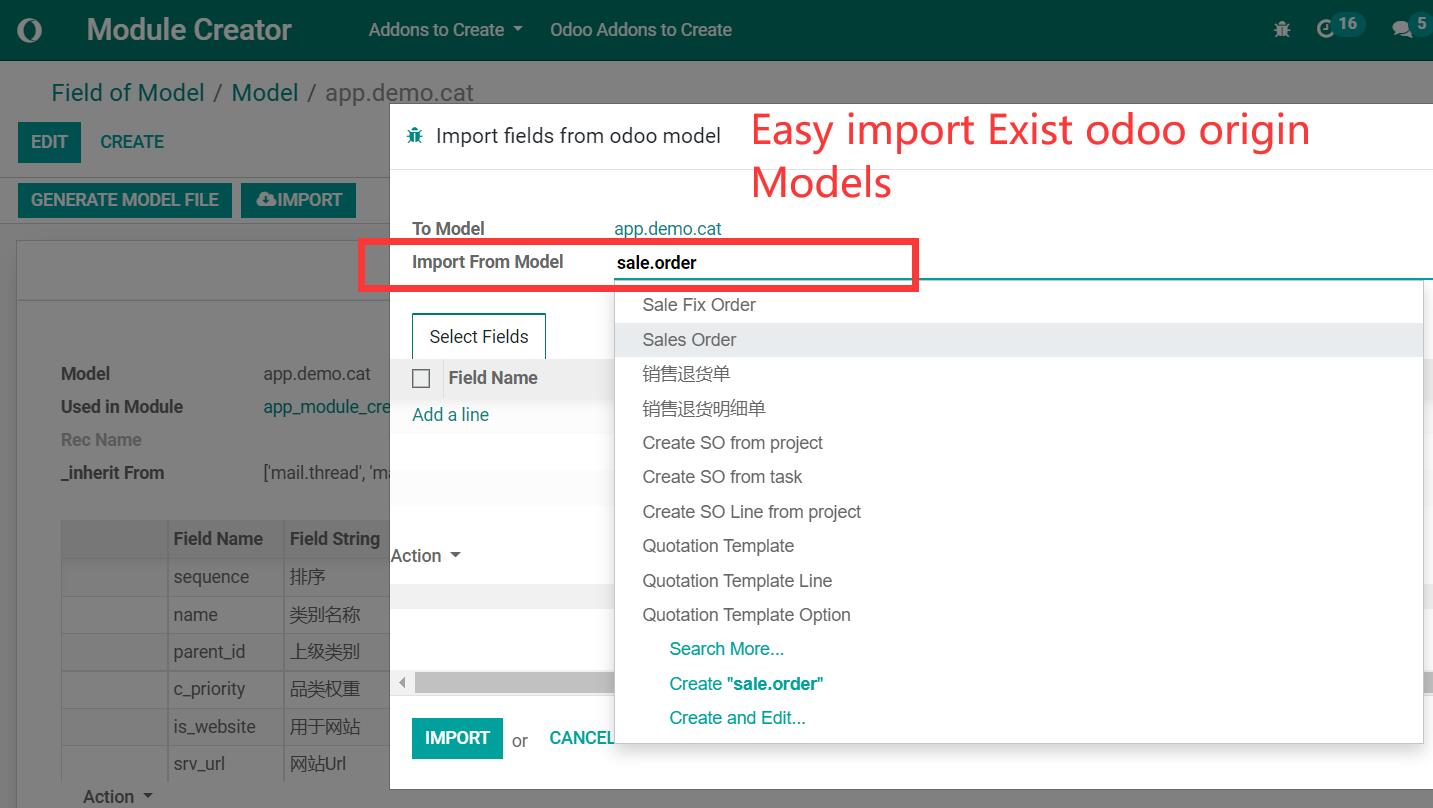Expand the Addons to Create menu
1433x808 pixels.
tap(445, 30)
